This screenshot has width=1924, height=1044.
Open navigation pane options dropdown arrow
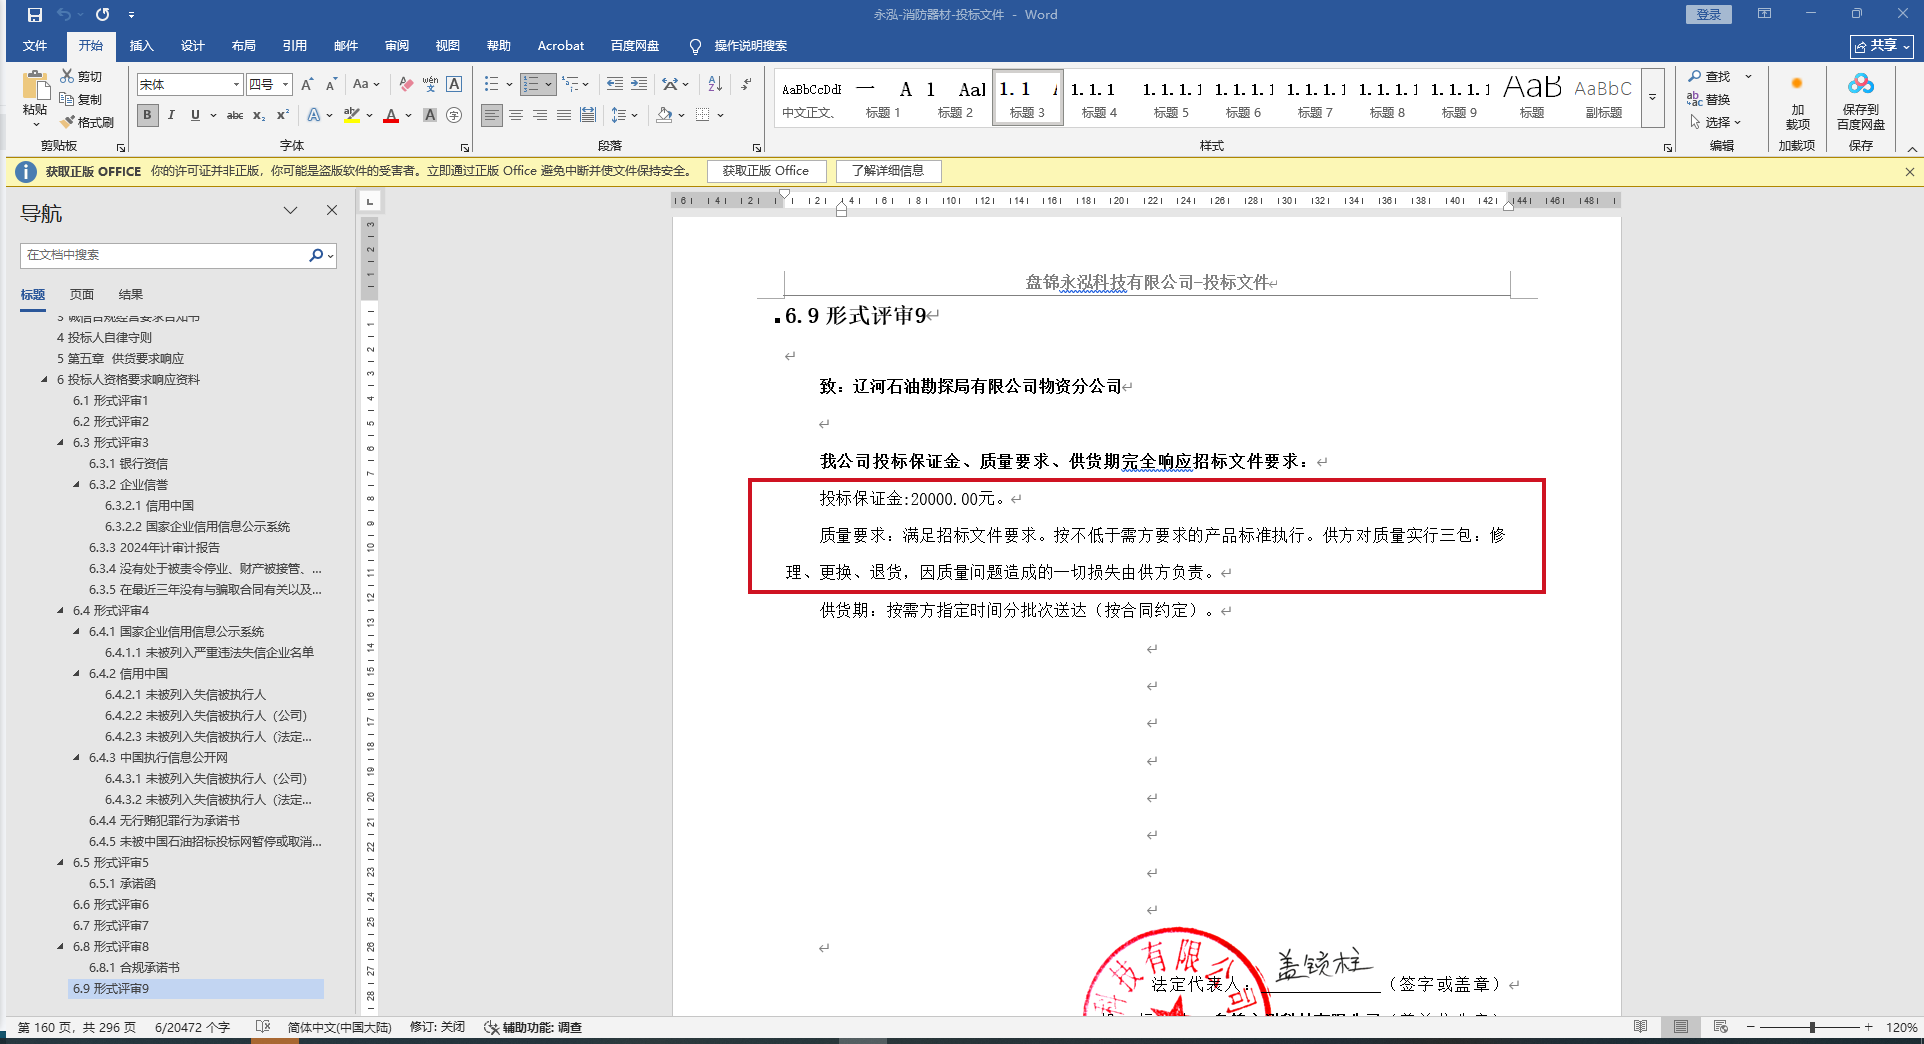point(290,210)
